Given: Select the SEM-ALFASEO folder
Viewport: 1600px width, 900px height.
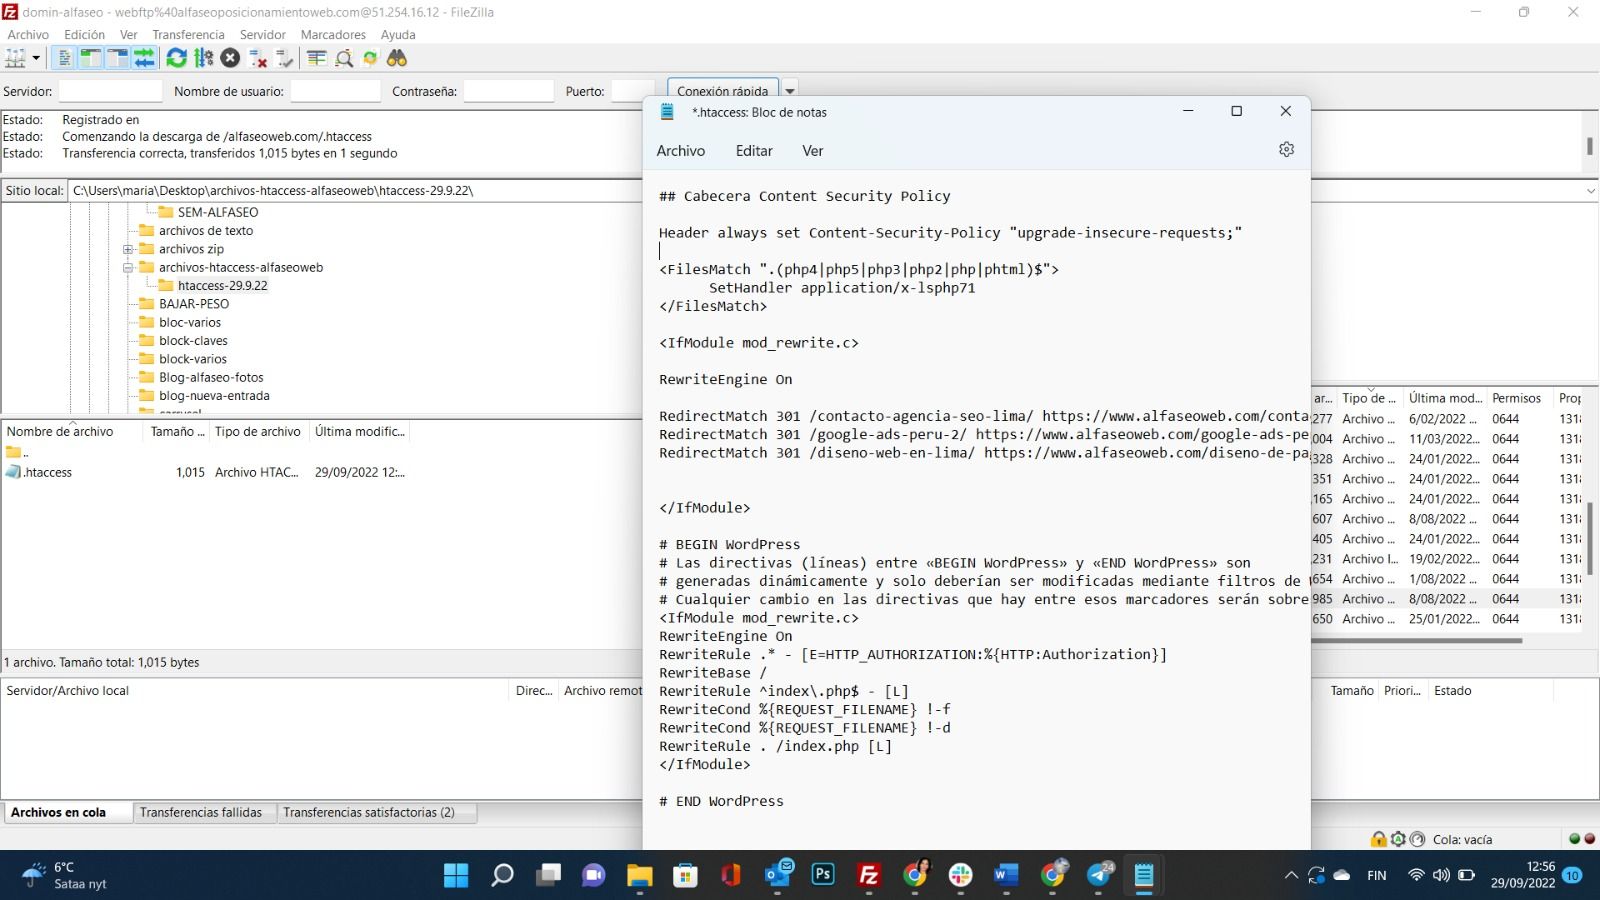Looking at the screenshot, I should [x=217, y=212].
